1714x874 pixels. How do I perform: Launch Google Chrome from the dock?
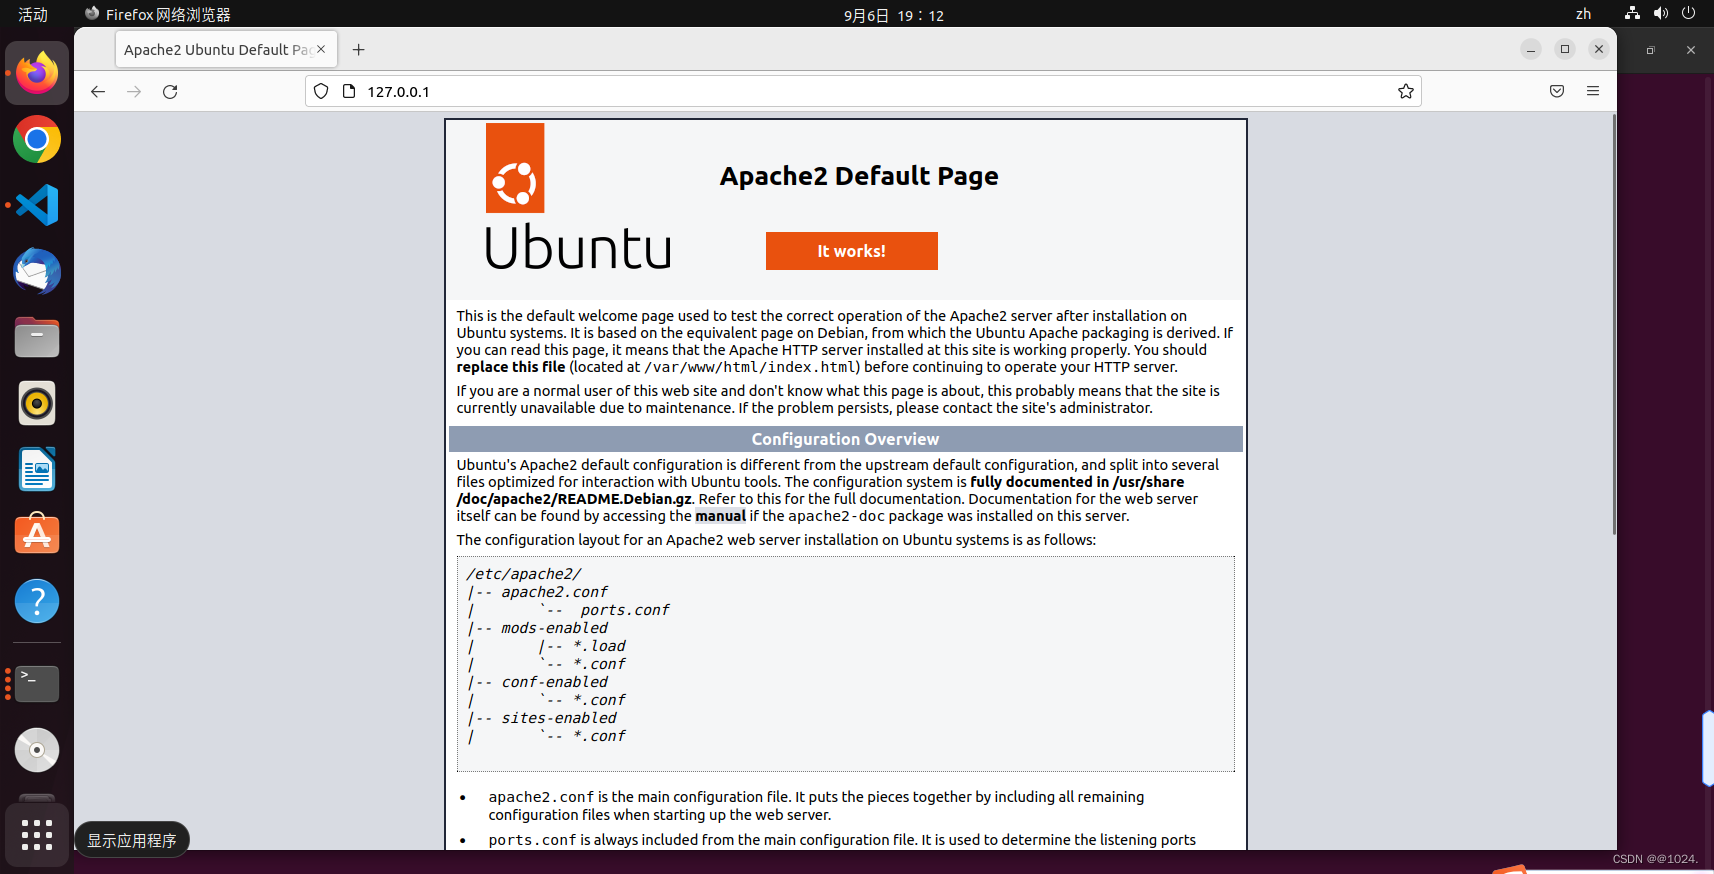click(37, 139)
